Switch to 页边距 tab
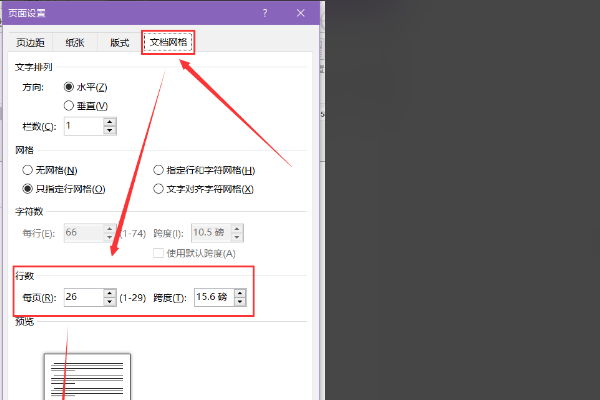 click(30, 42)
